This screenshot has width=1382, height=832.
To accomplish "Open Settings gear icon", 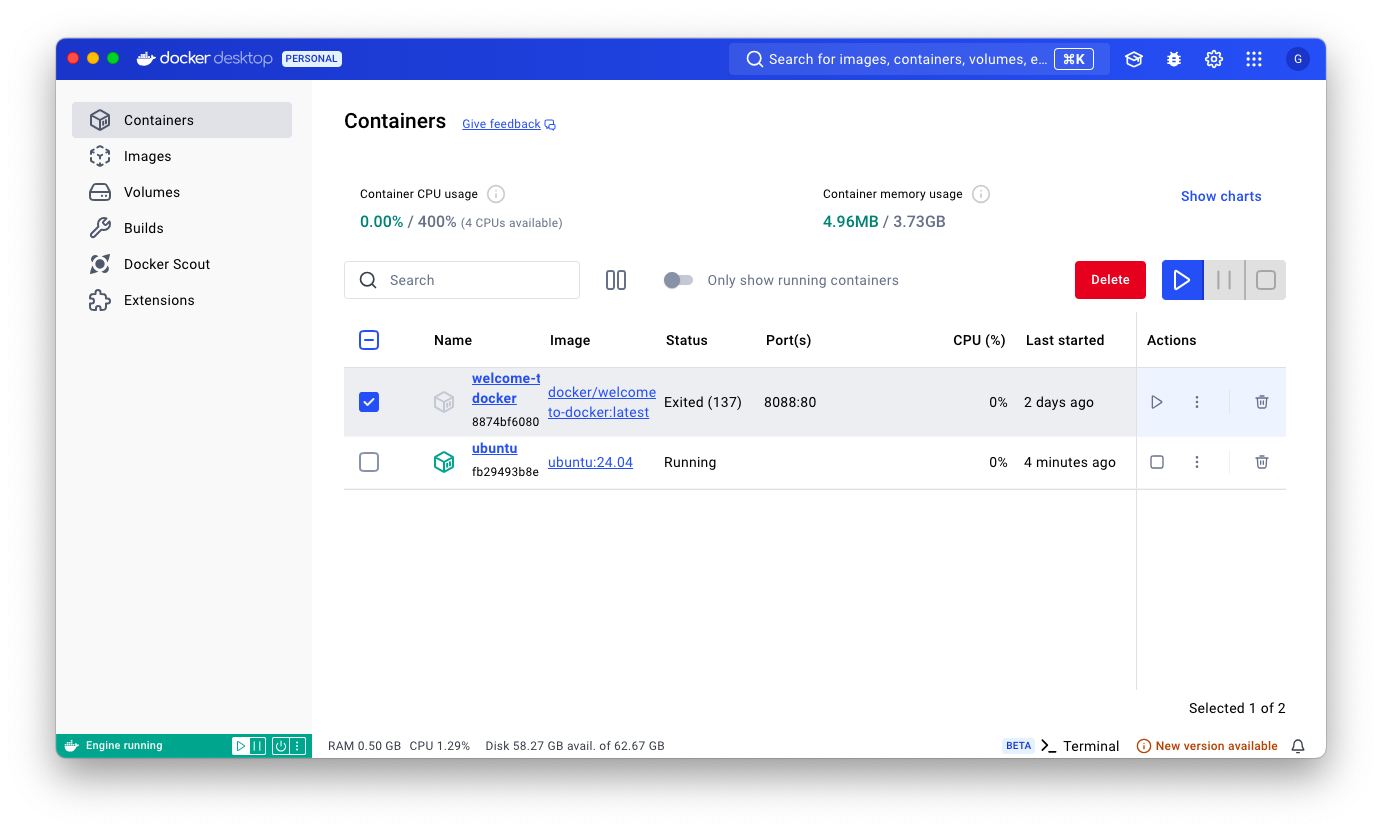I will point(1214,59).
